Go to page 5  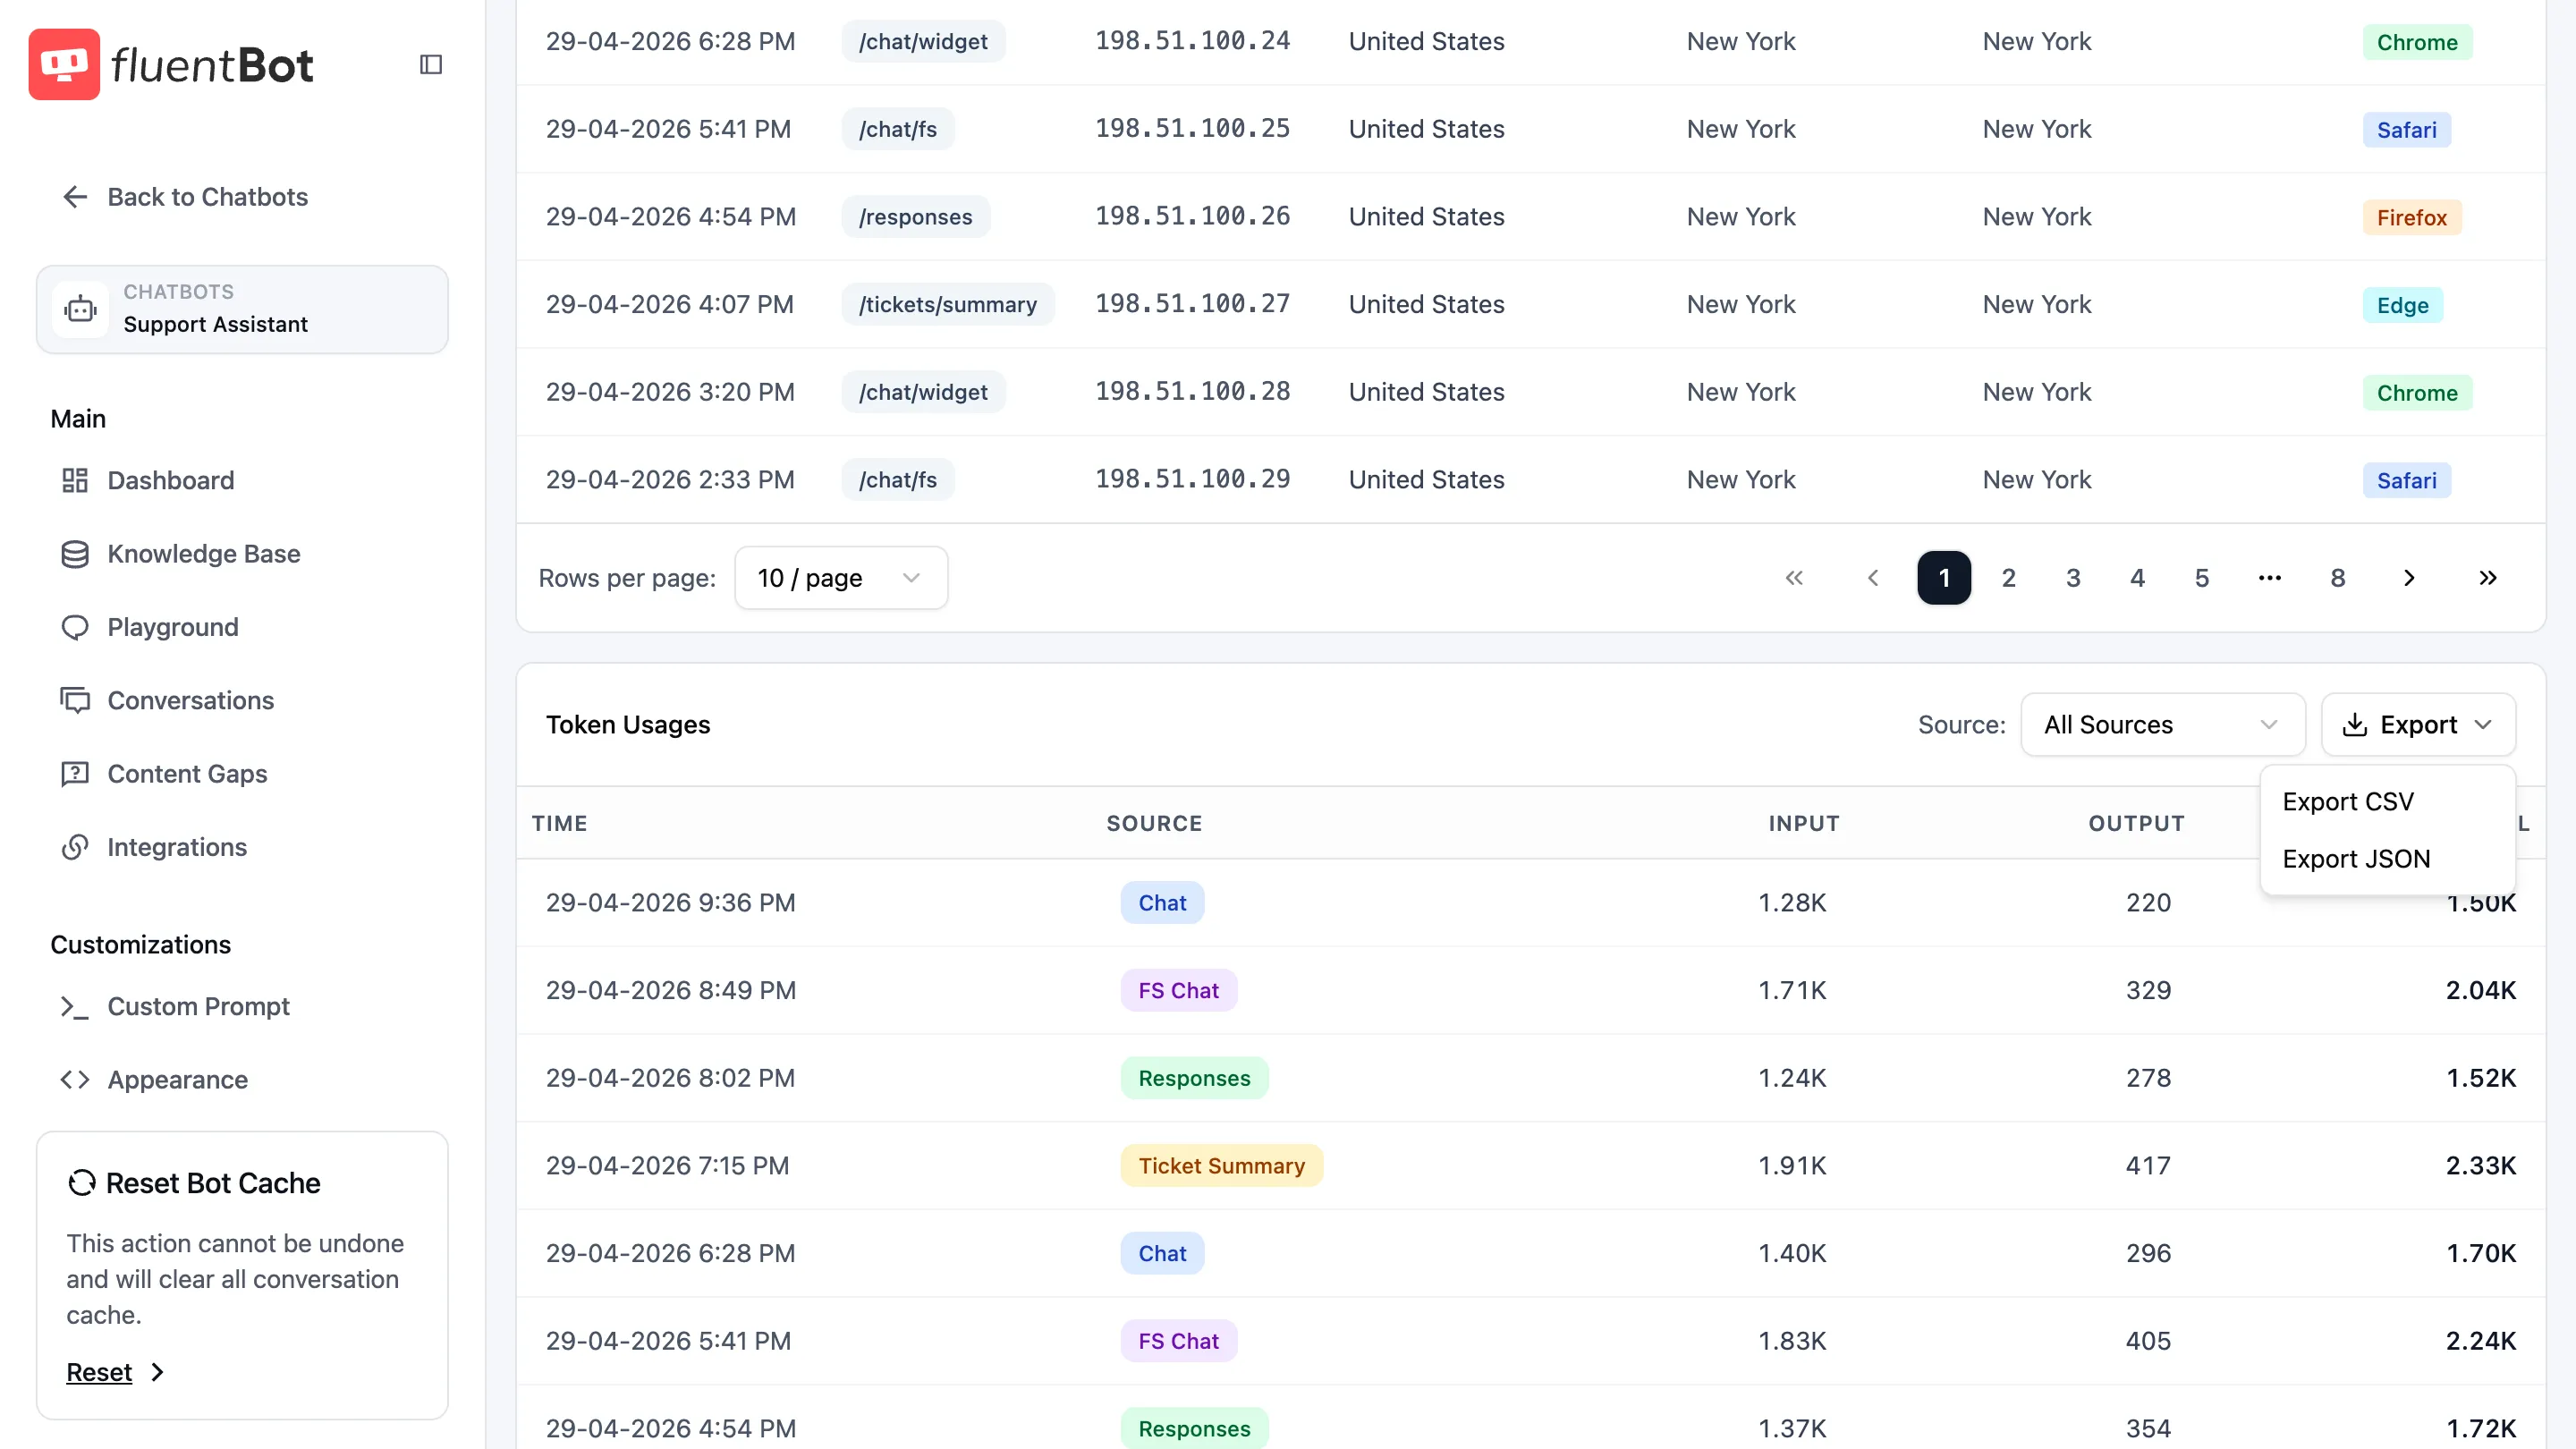(x=2202, y=578)
